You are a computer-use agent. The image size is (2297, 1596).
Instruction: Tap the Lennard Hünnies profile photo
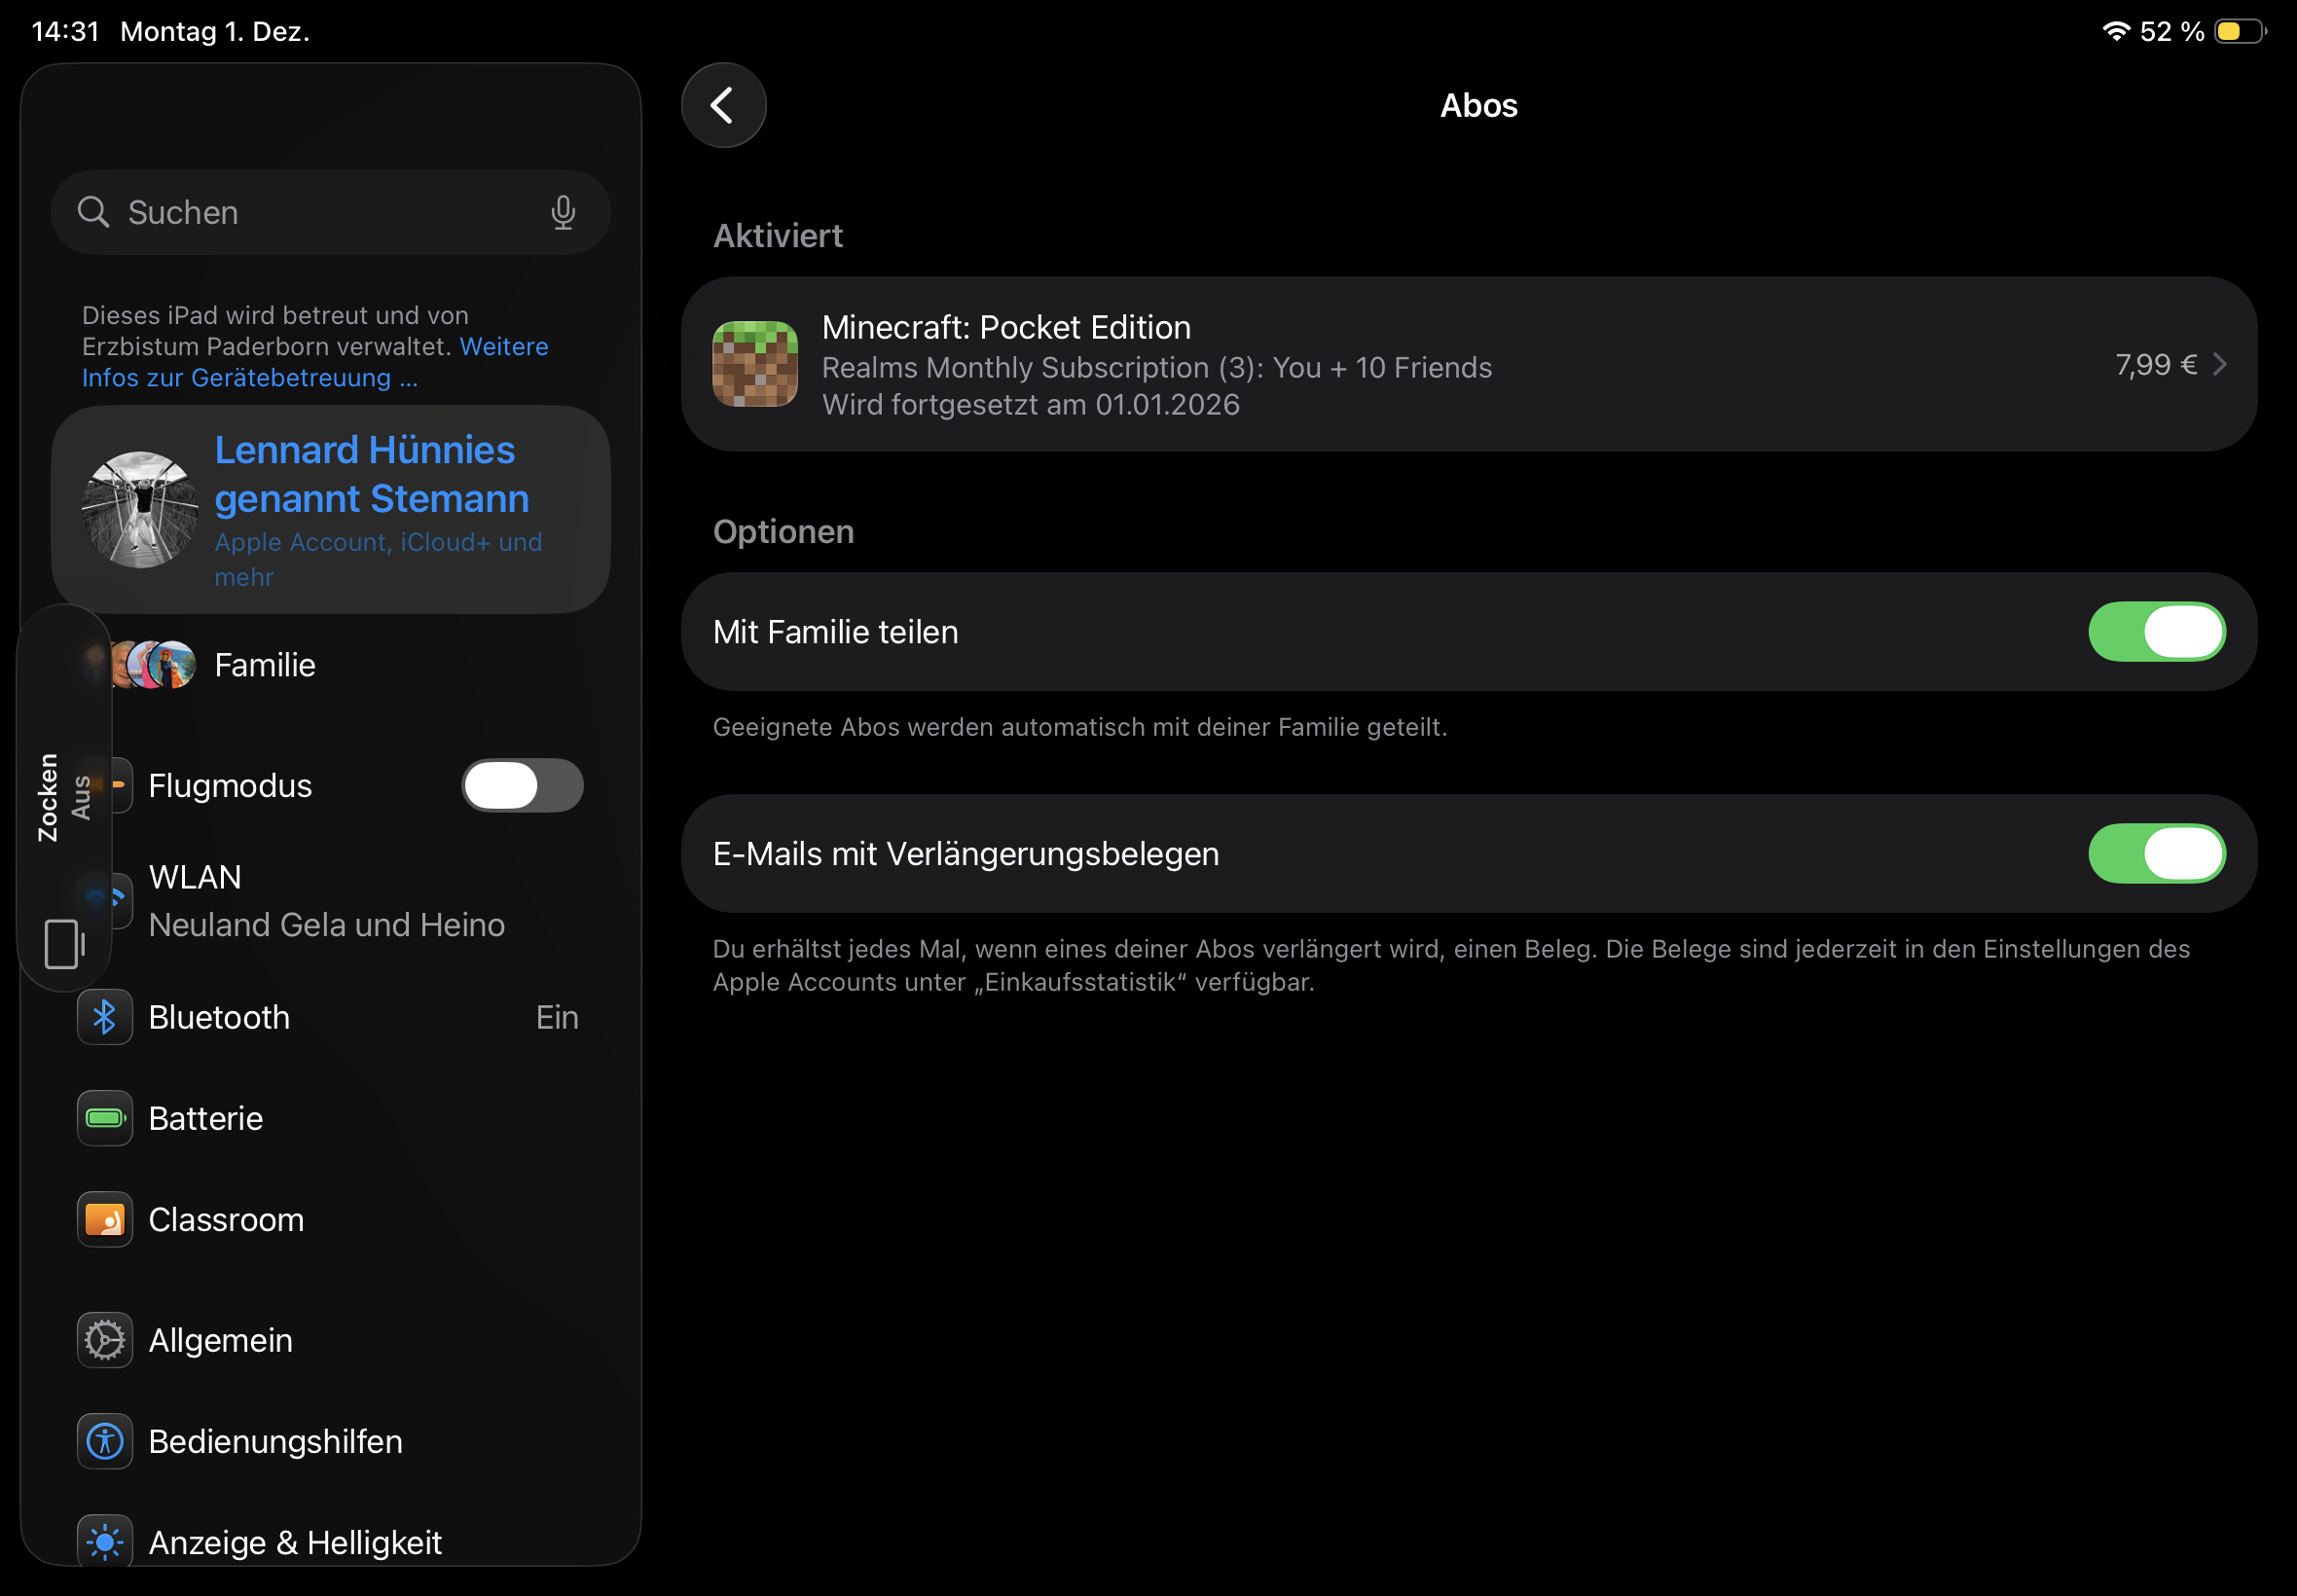point(140,510)
